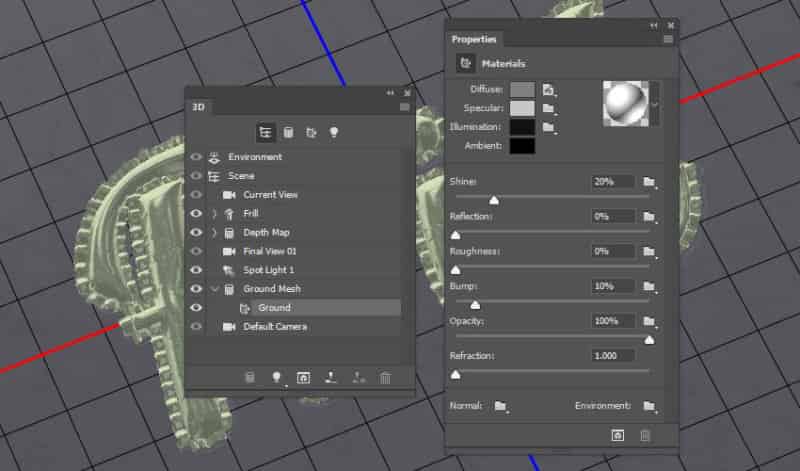Hide the Ground material

pos(196,308)
